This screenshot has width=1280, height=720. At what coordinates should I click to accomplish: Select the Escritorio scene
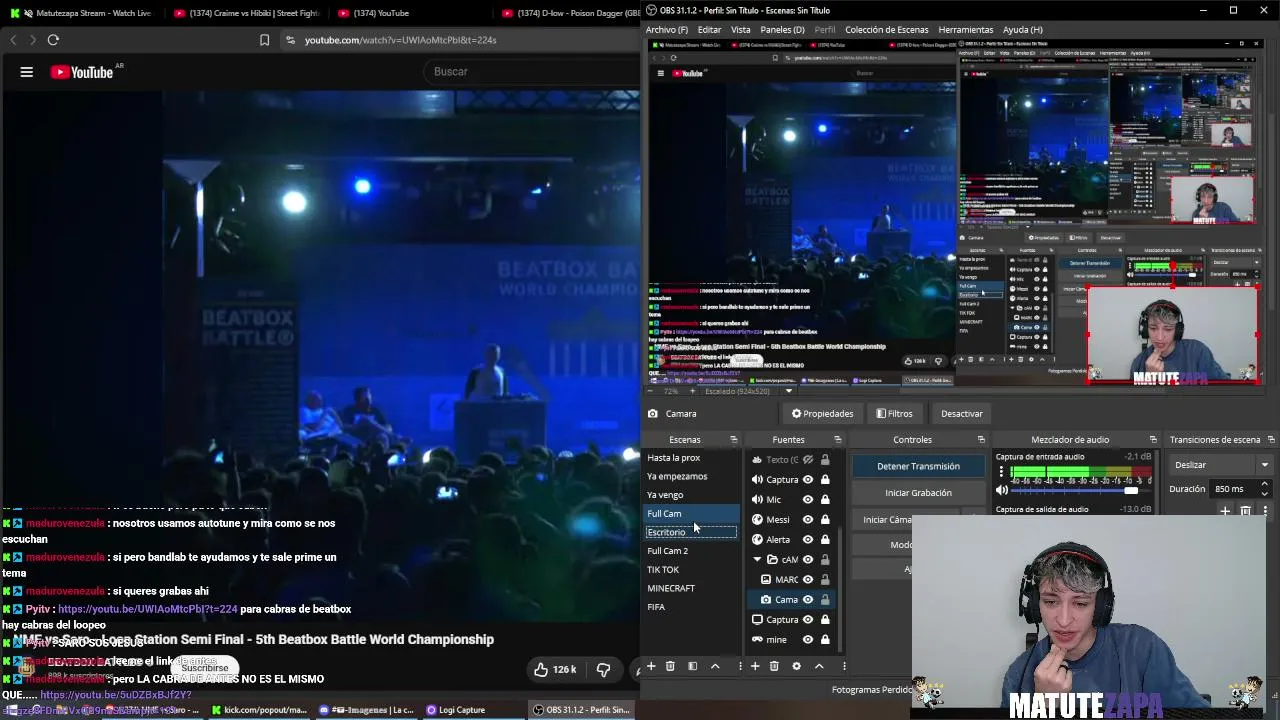coord(691,532)
